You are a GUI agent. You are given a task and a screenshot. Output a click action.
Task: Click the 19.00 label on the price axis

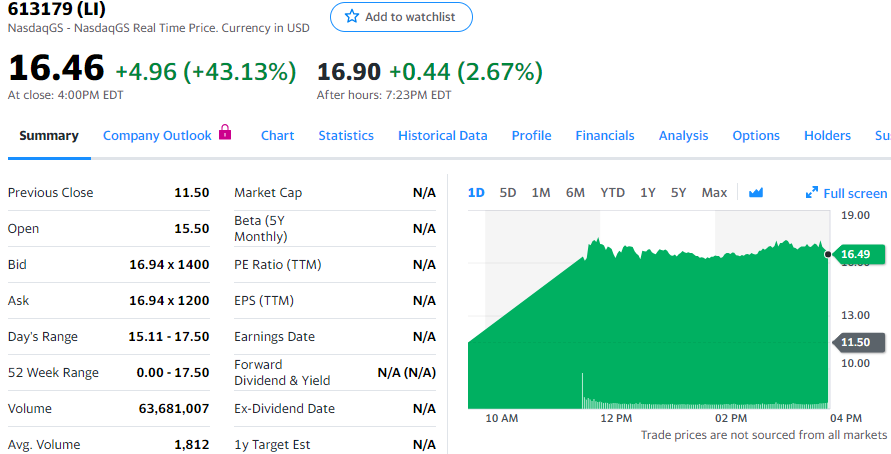pyautogui.click(x=856, y=215)
